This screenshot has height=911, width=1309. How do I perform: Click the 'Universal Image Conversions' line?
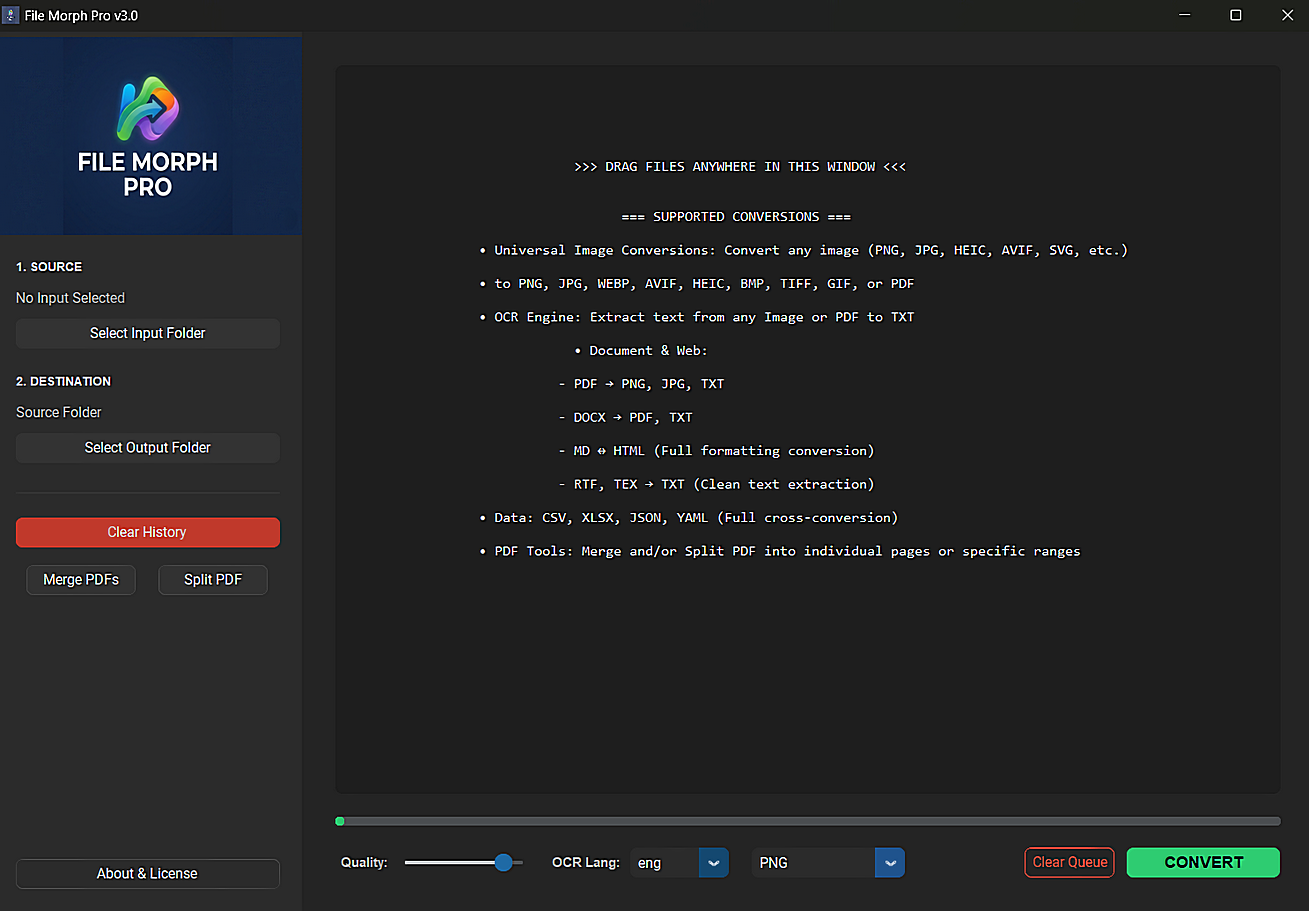(804, 250)
